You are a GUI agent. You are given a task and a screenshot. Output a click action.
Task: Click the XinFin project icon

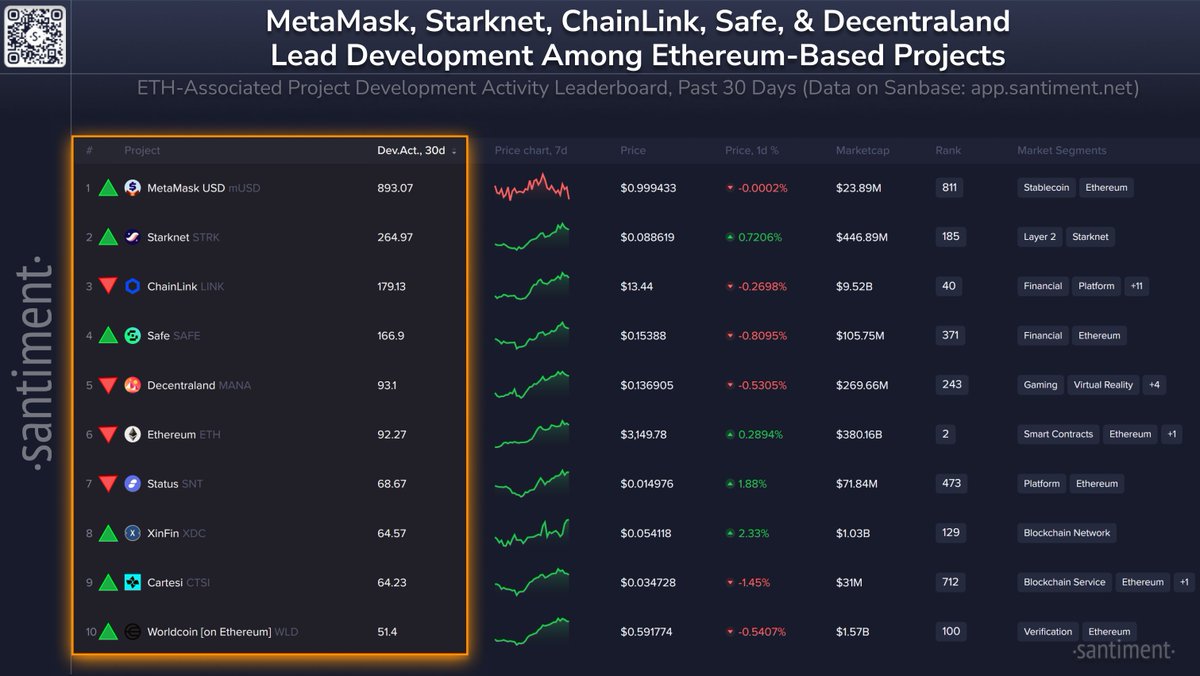click(x=133, y=533)
